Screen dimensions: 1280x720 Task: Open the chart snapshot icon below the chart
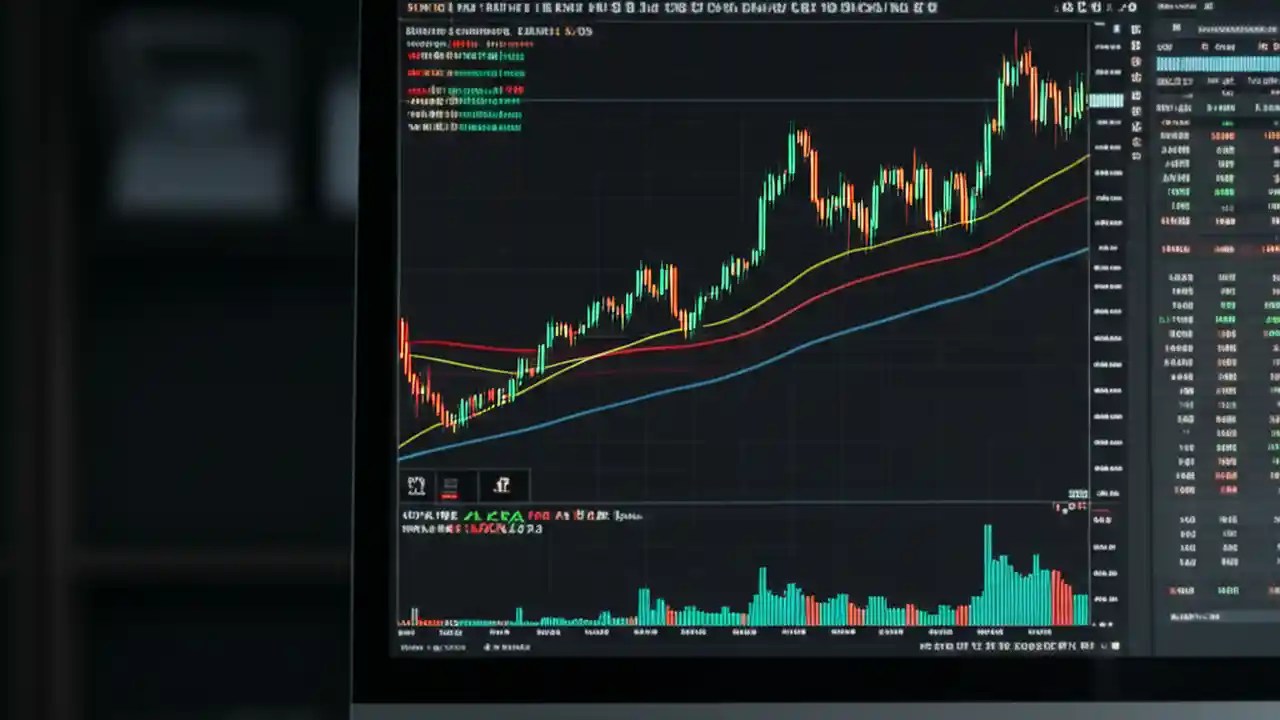point(417,485)
